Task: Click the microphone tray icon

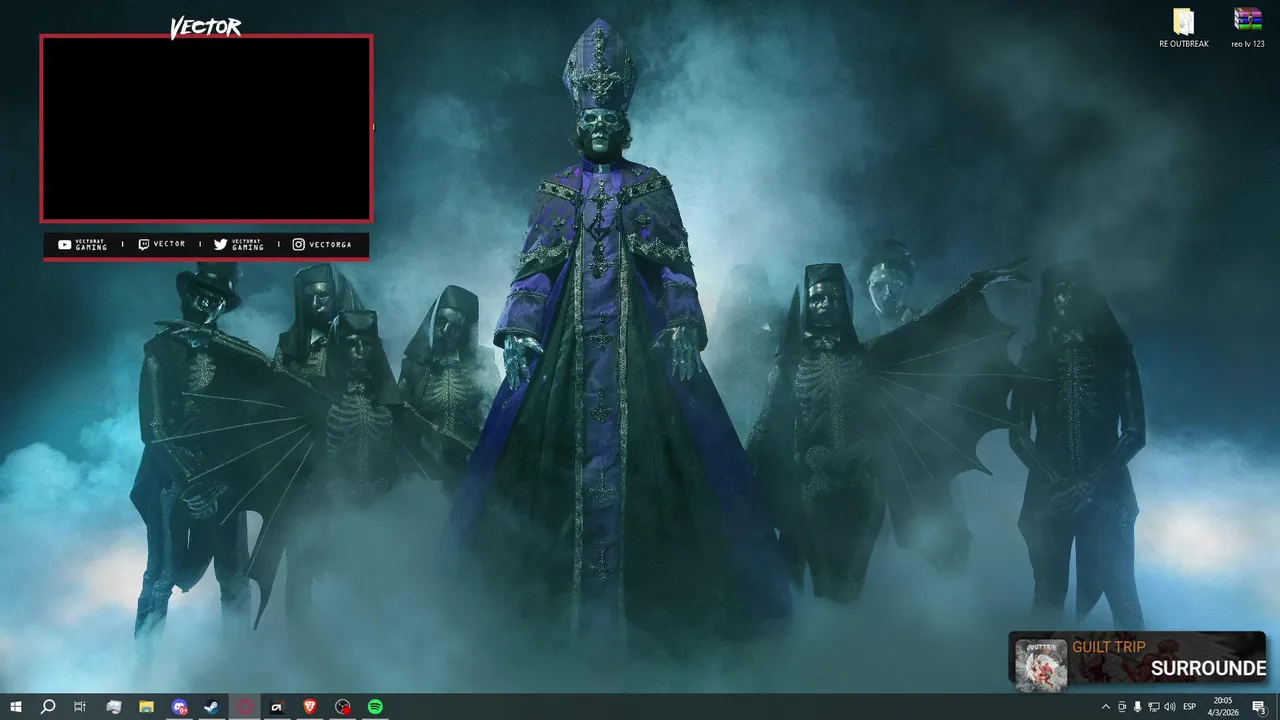Action: (x=1137, y=707)
